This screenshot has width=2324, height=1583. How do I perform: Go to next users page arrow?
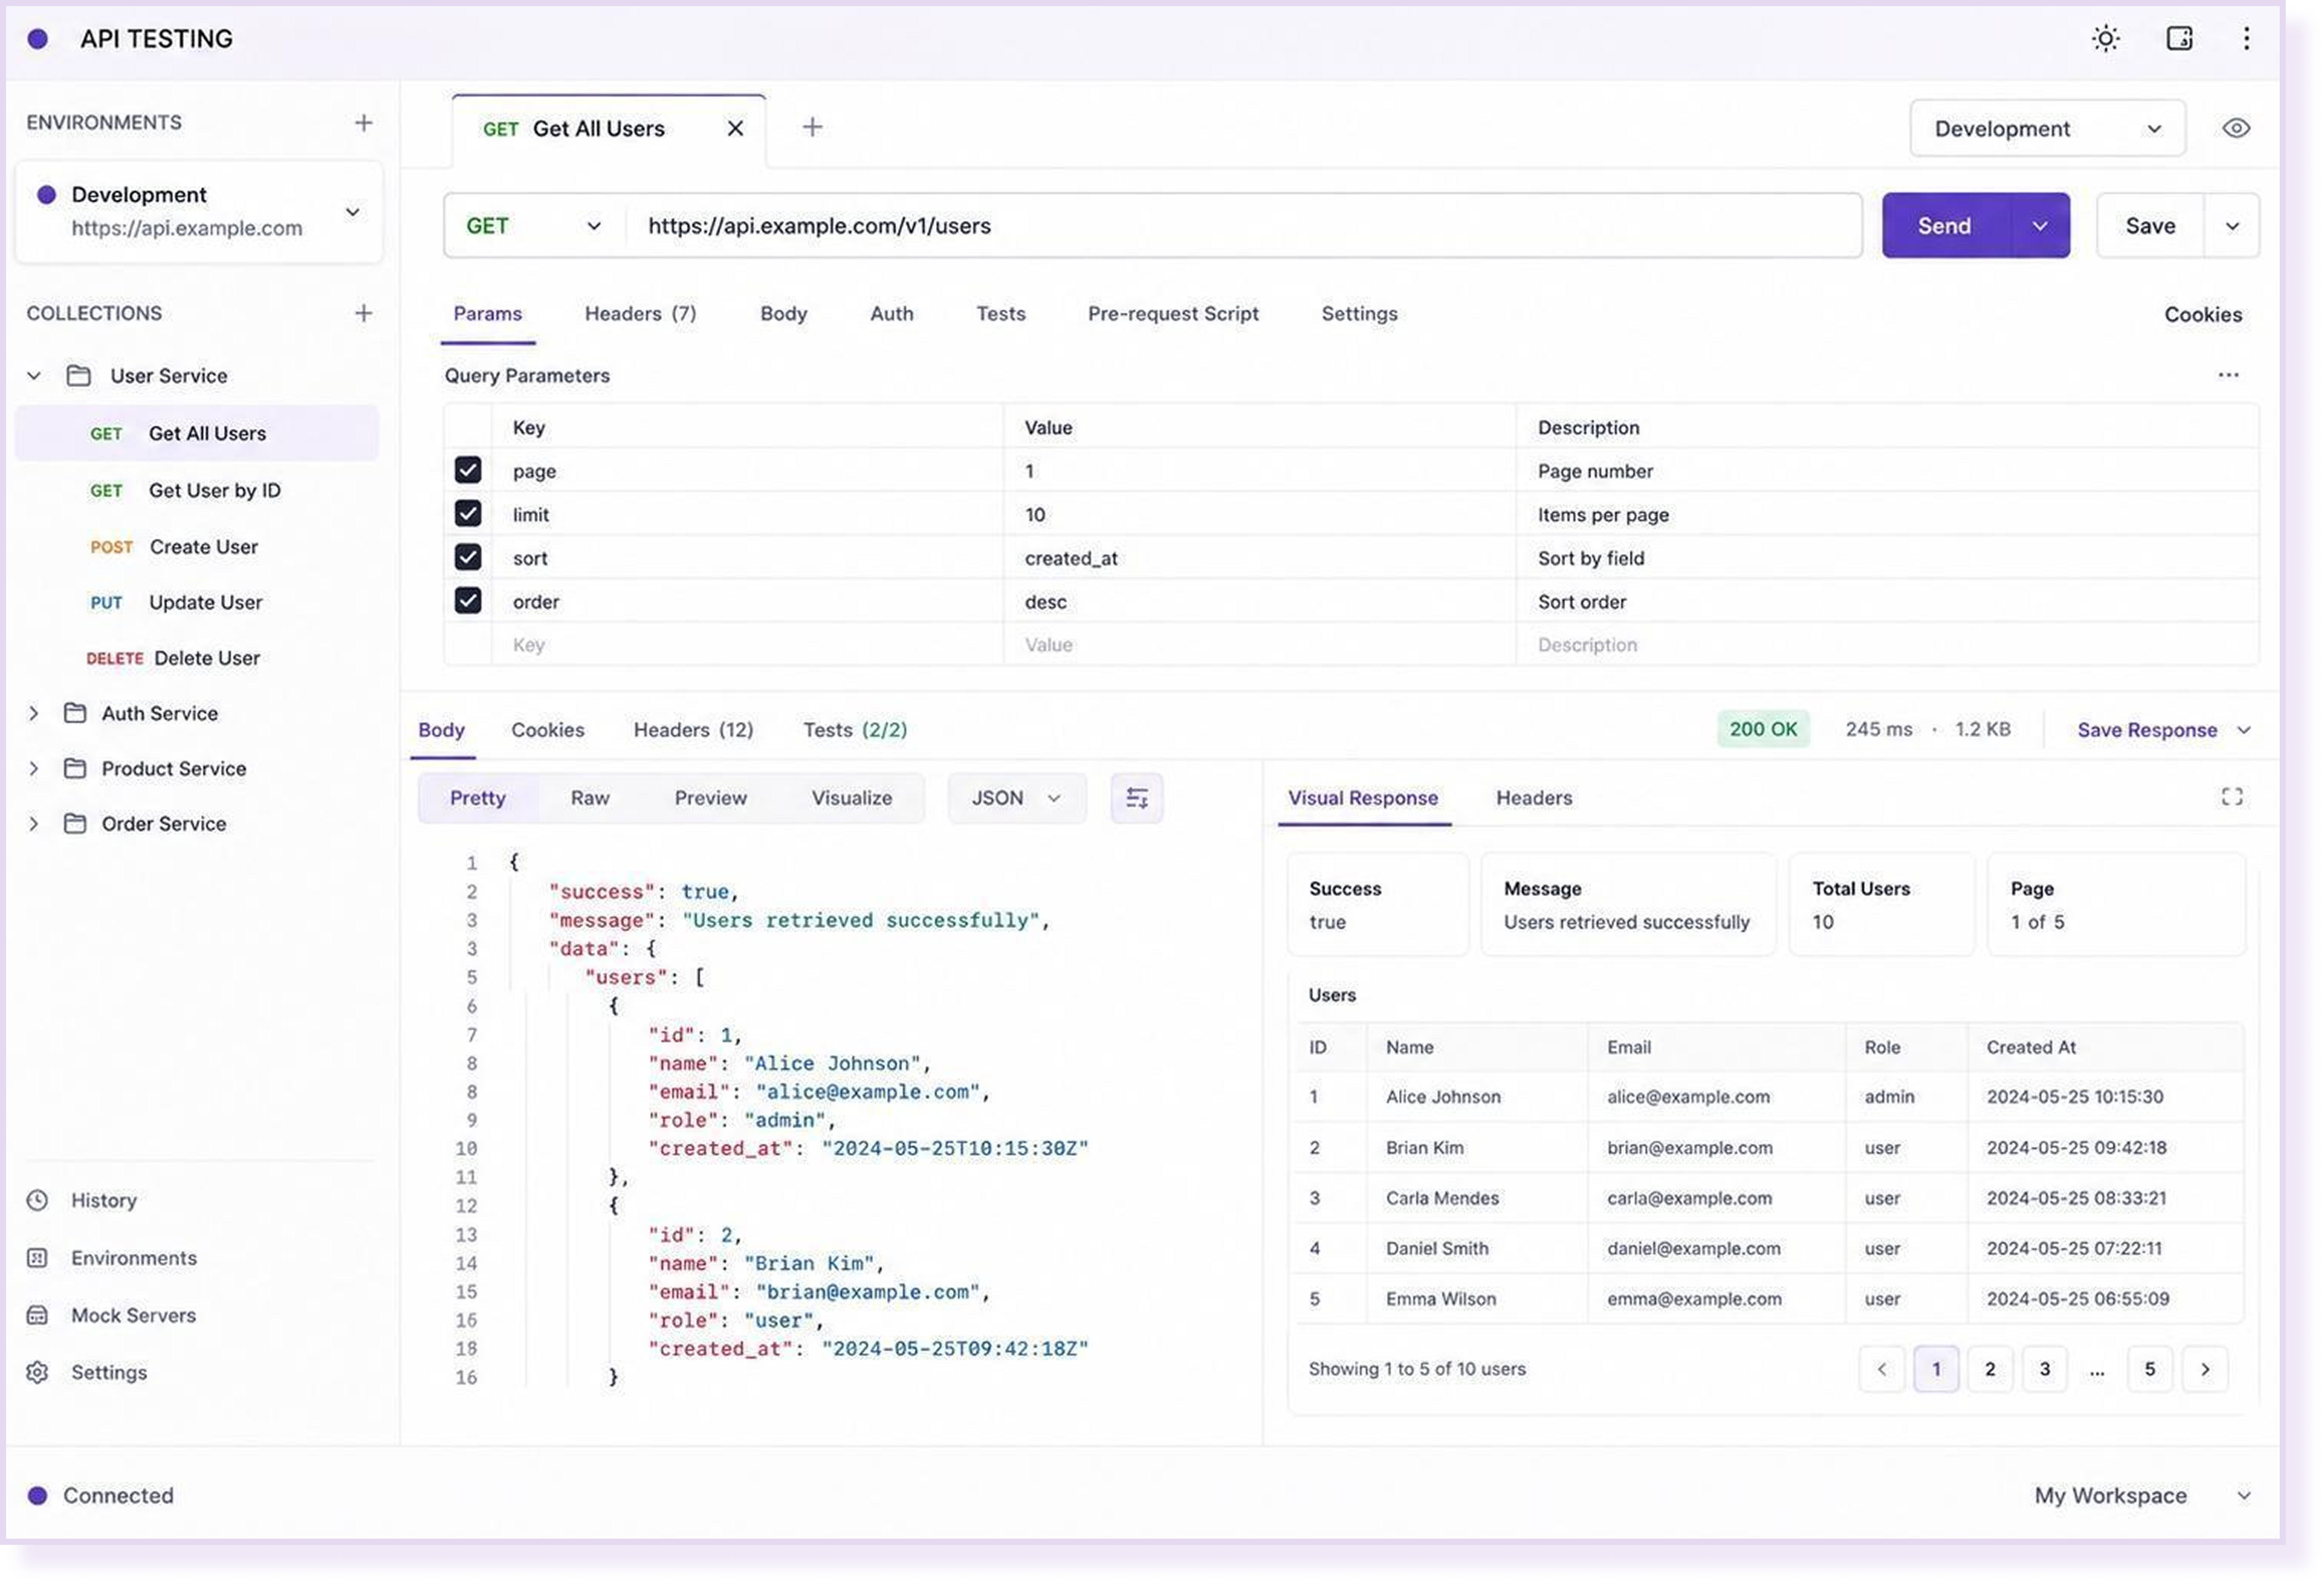[2205, 1369]
